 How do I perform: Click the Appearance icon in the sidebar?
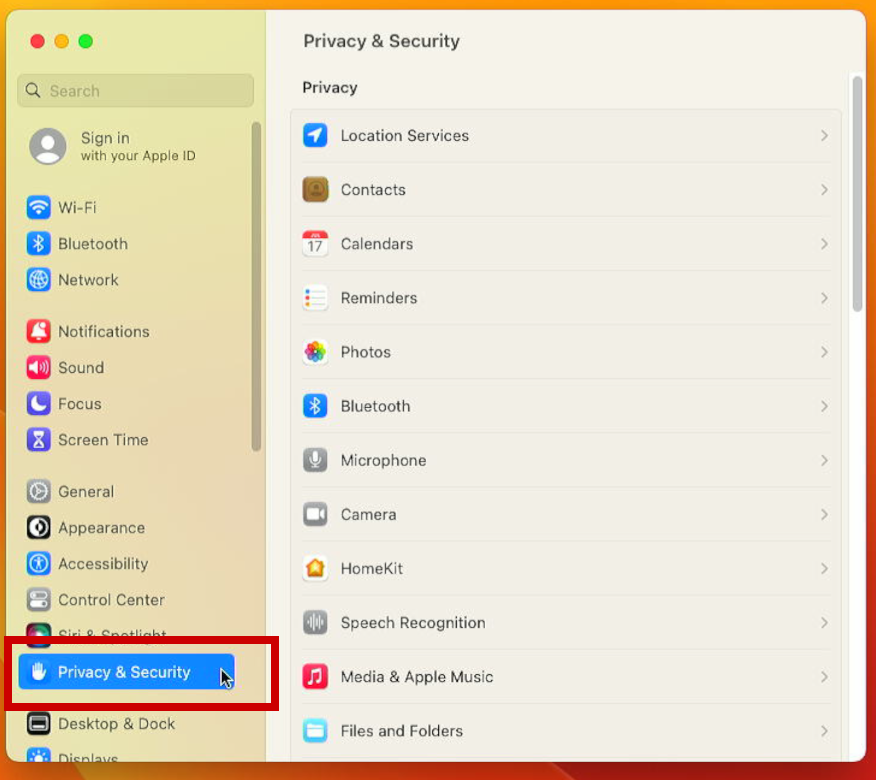pos(39,527)
